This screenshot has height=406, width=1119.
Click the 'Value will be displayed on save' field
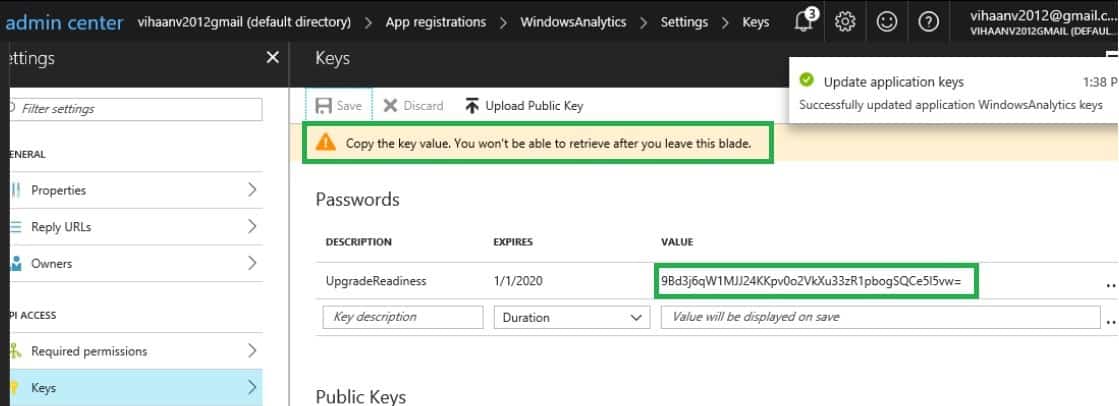point(881,317)
